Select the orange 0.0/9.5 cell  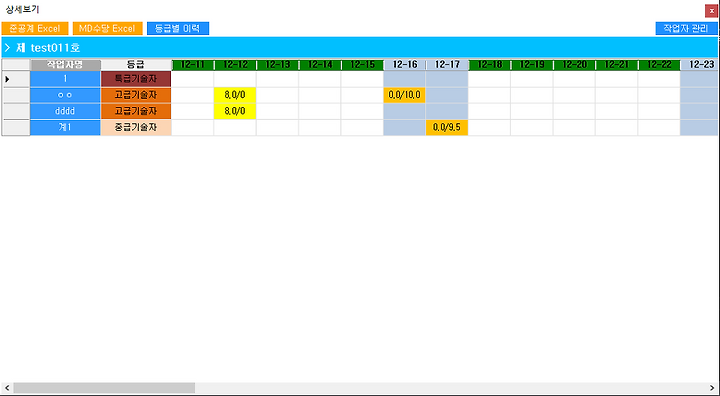tap(447, 127)
